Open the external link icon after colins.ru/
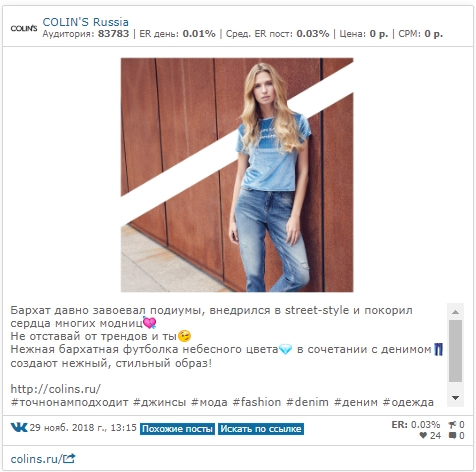The width and height of the screenshot is (476, 472). pyautogui.click(x=69, y=459)
